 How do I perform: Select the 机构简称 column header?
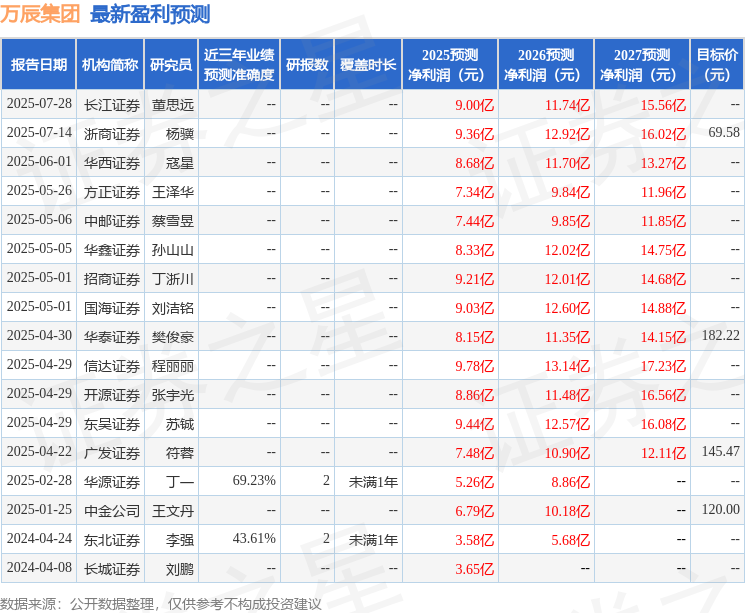pyautogui.click(x=110, y=64)
